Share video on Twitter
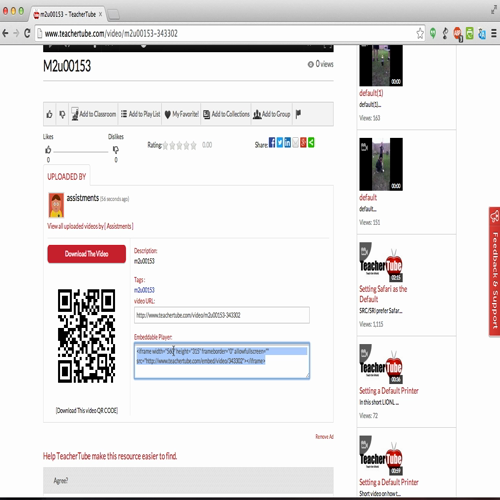 [x=280, y=143]
